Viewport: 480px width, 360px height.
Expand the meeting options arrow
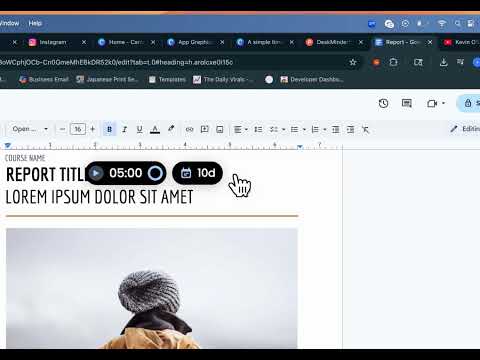click(443, 103)
